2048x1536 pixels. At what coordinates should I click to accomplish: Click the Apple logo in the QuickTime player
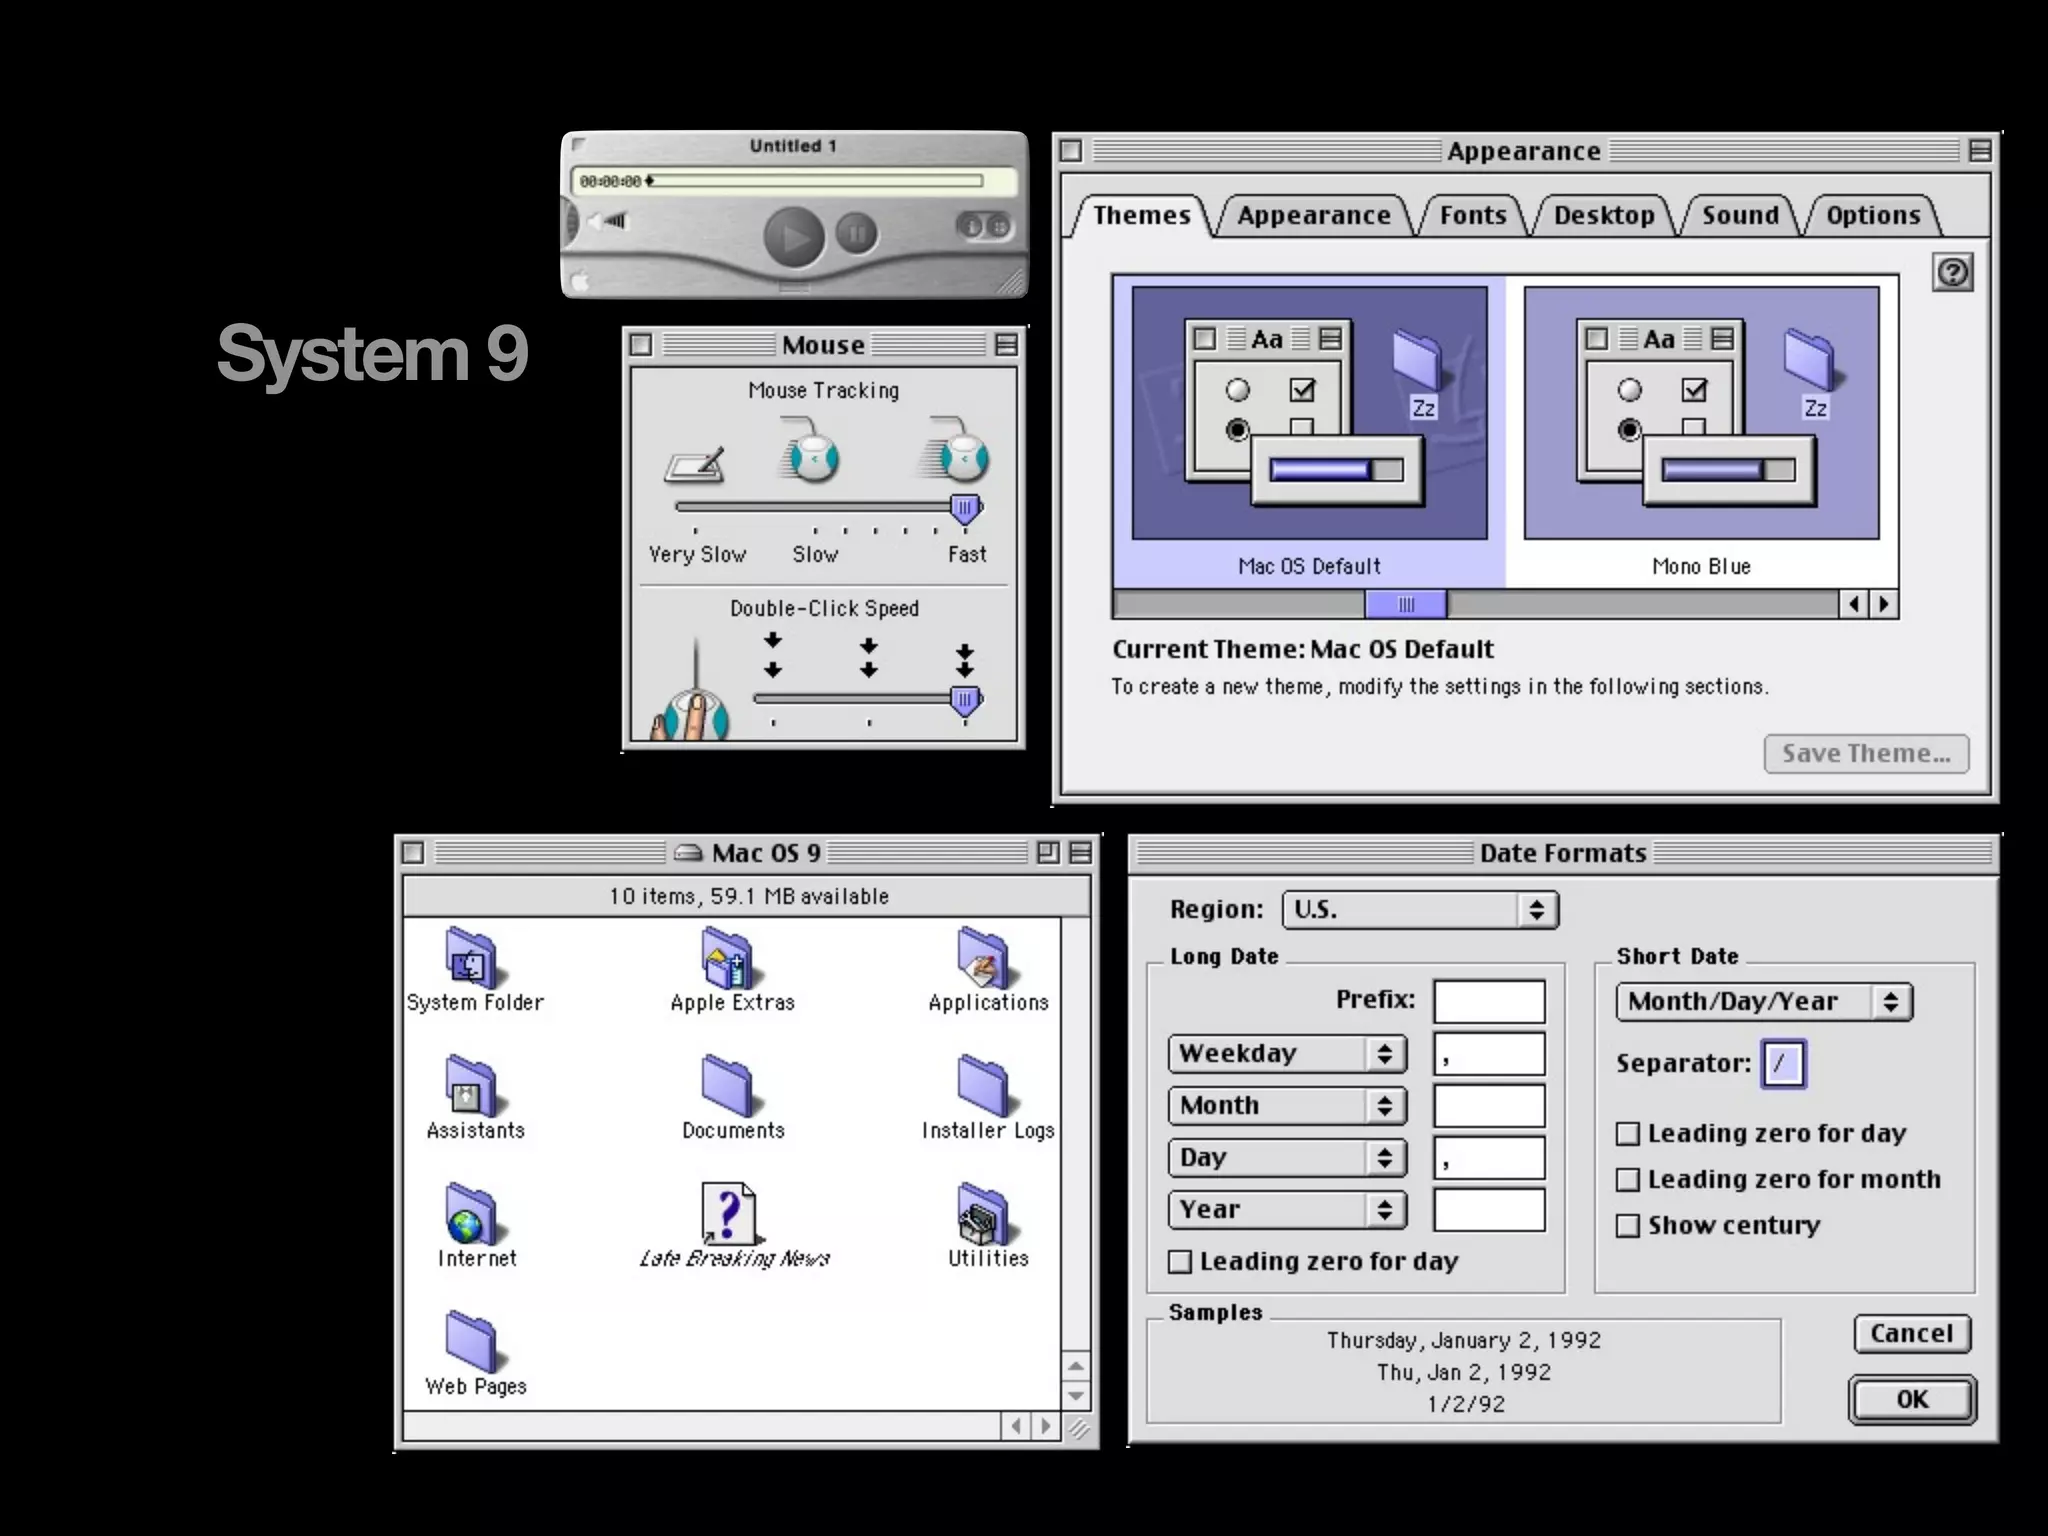click(580, 281)
